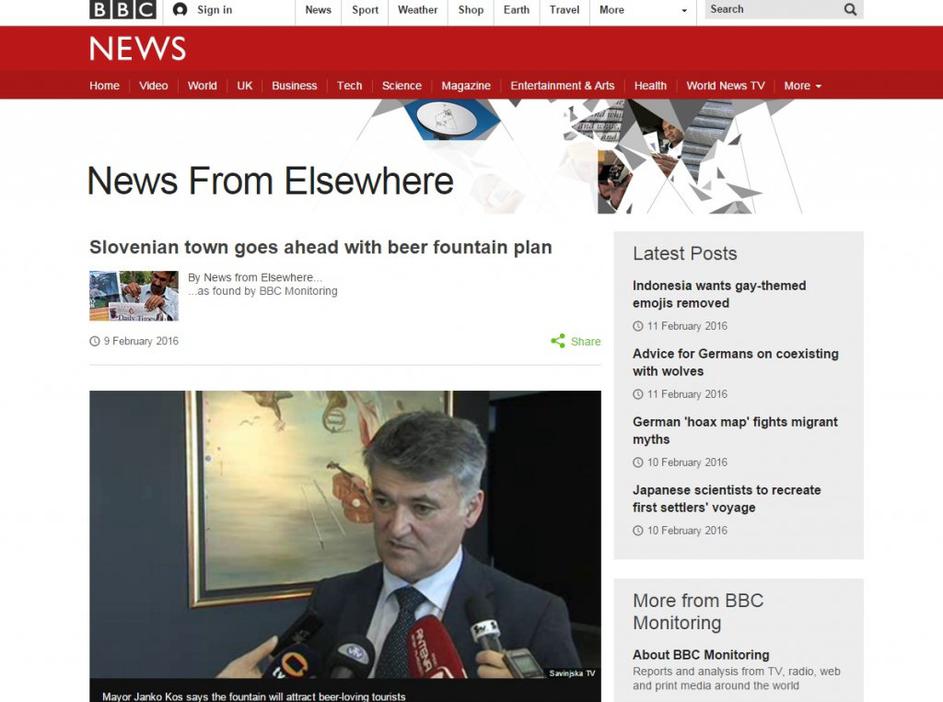Select the Tech section tab

point(349,86)
